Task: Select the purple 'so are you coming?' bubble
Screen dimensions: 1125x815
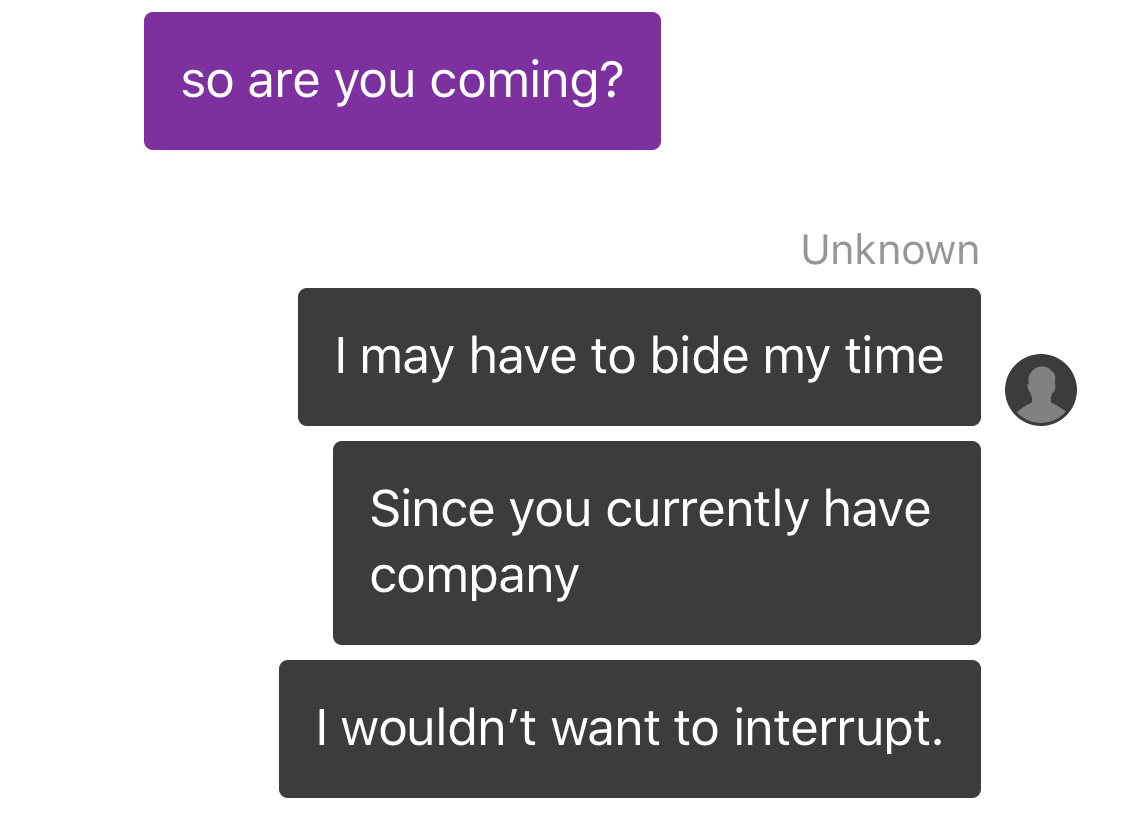Action: 402,81
